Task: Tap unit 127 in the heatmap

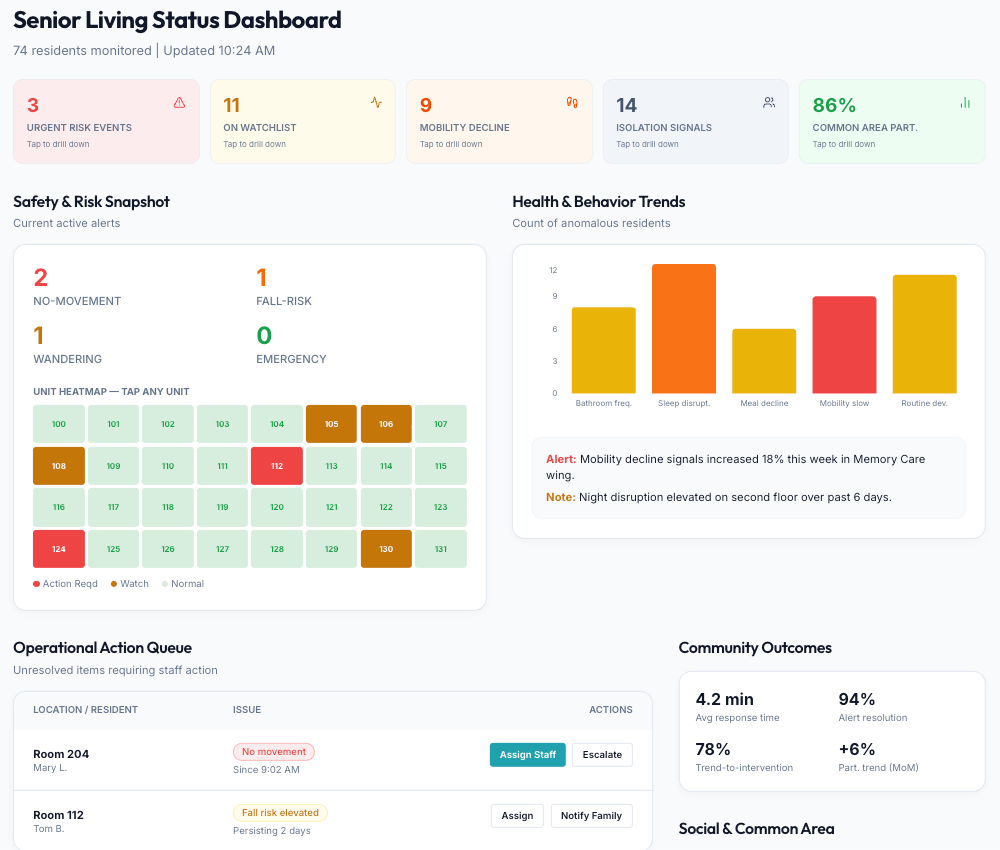Action: pyautogui.click(x=223, y=549)
